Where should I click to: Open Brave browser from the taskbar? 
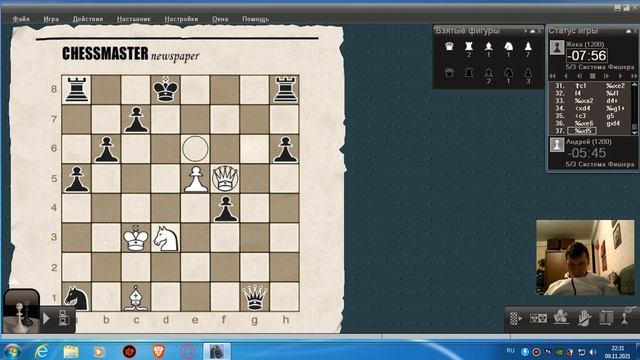click(x=158, y=351)
